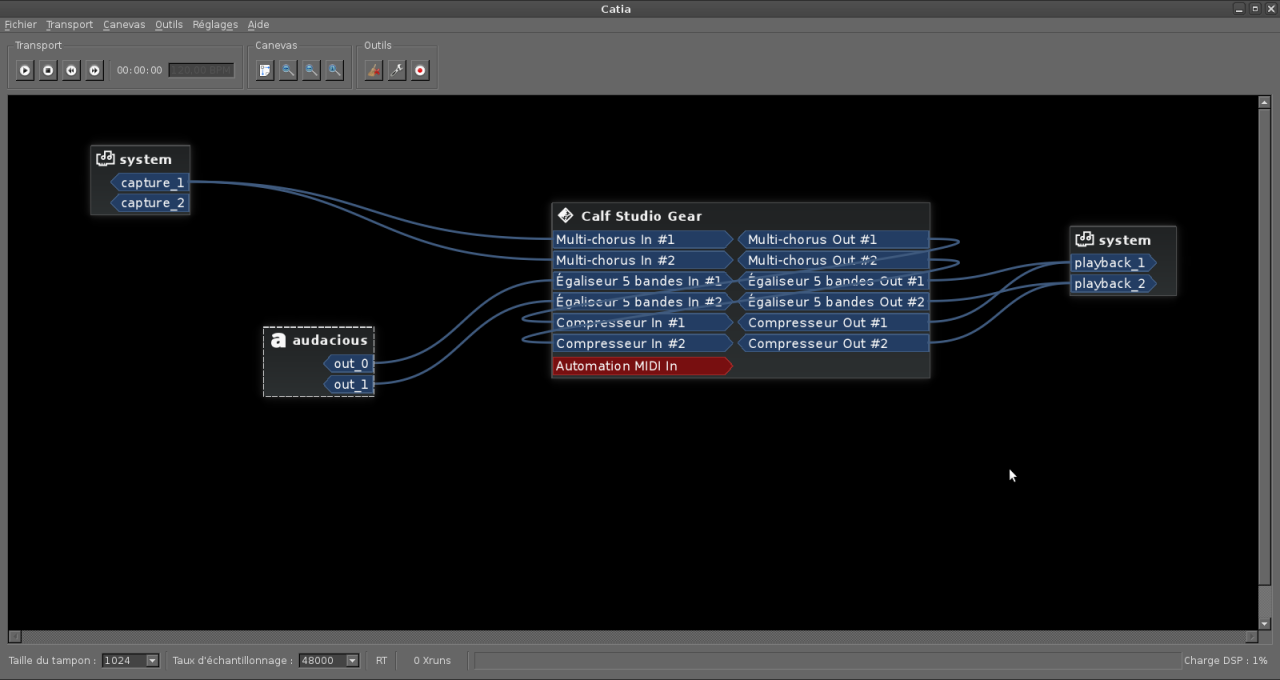Select the Multi-chorus In #2 port
Image resolution: width=1280 pixels, height=680 pixels.
coord(643,260)
